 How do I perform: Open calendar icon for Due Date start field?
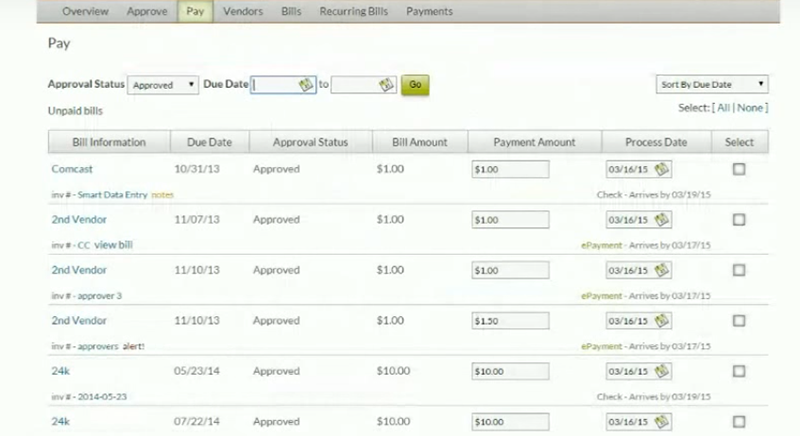pyautogui.click(x=308, y=86)
